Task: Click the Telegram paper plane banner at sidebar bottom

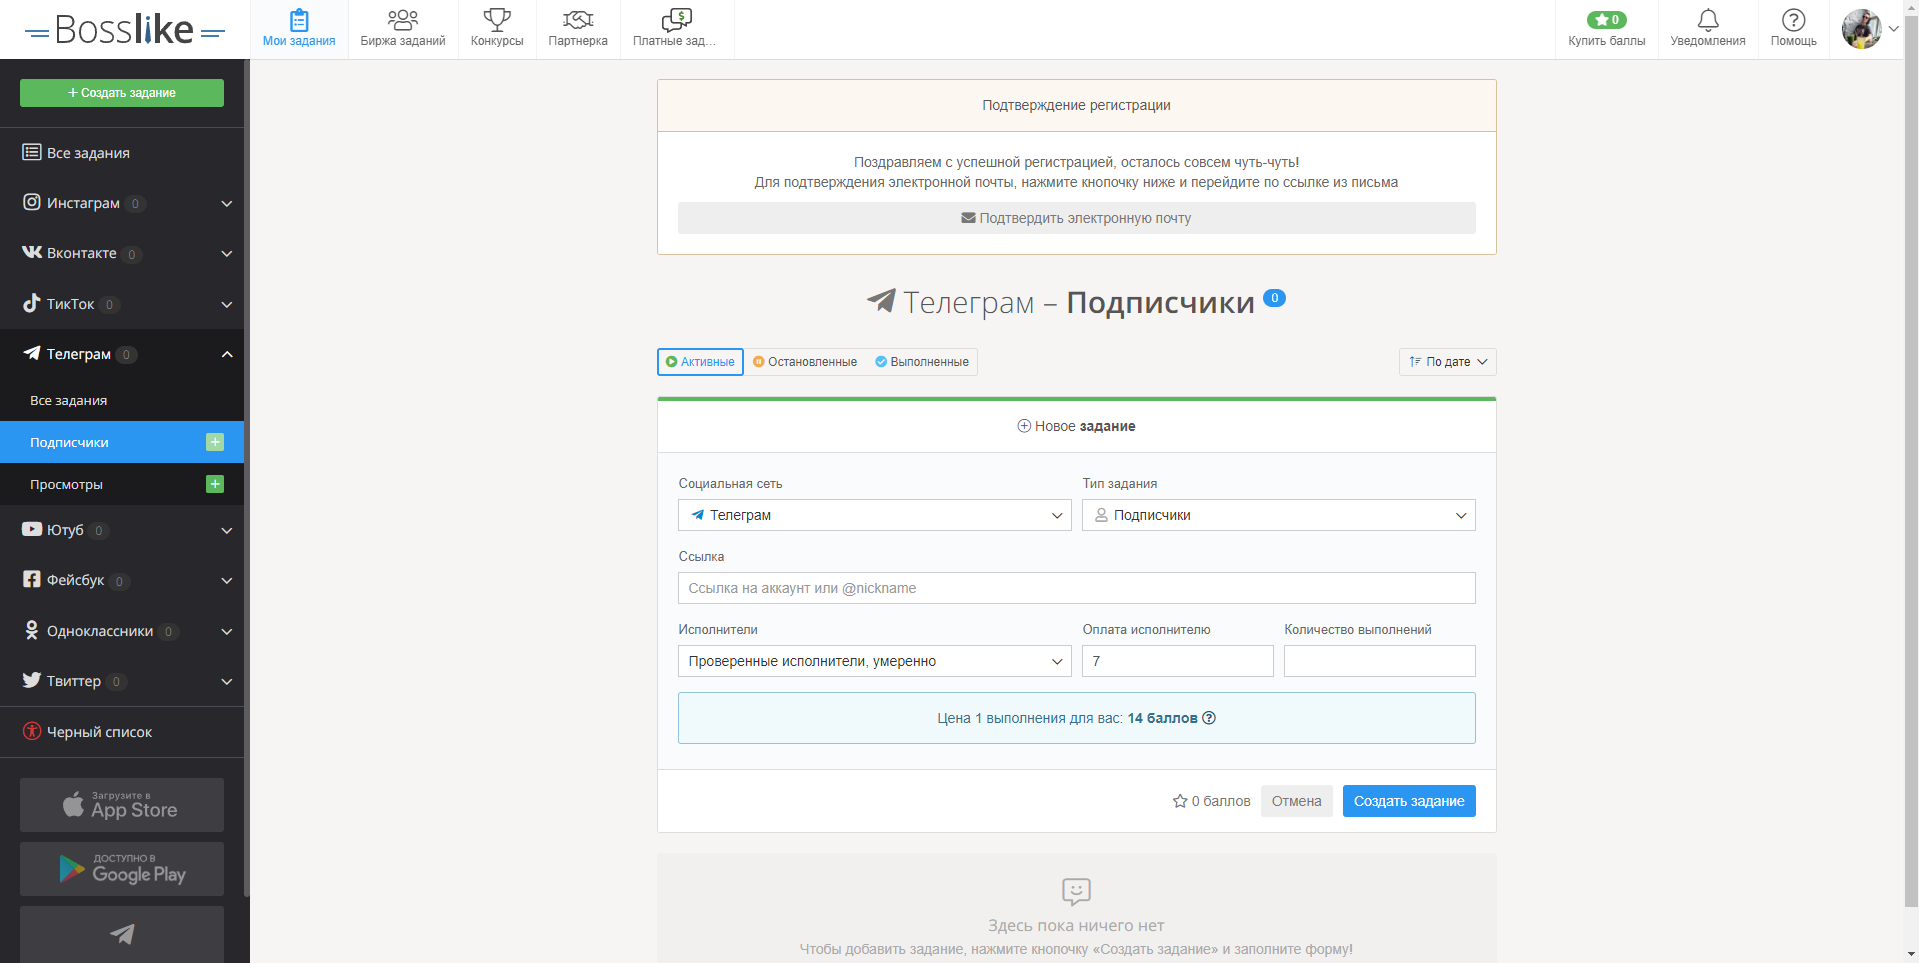Action: [x=122, y=934]
